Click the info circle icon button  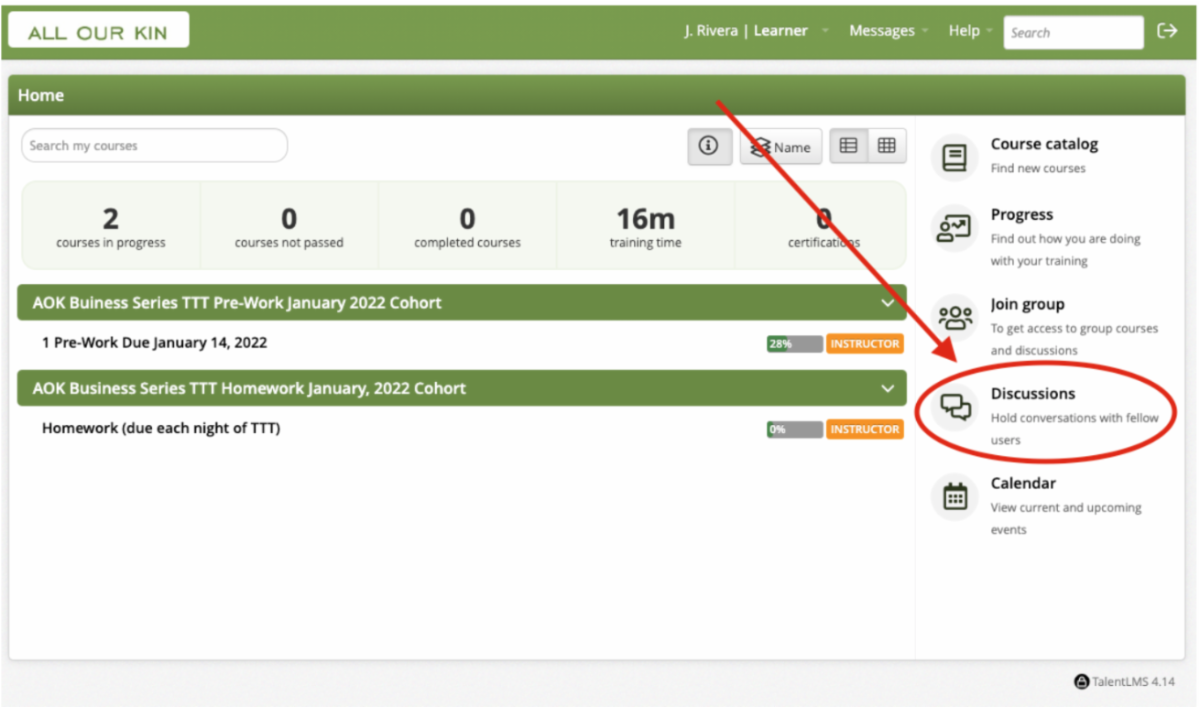tap(709, 146)
